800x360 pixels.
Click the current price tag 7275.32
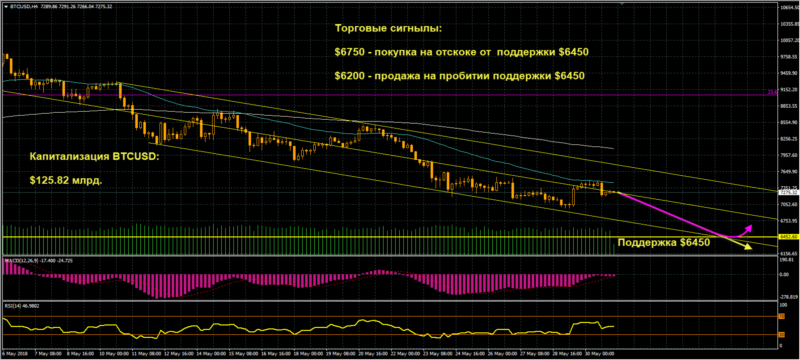point(785,193)
